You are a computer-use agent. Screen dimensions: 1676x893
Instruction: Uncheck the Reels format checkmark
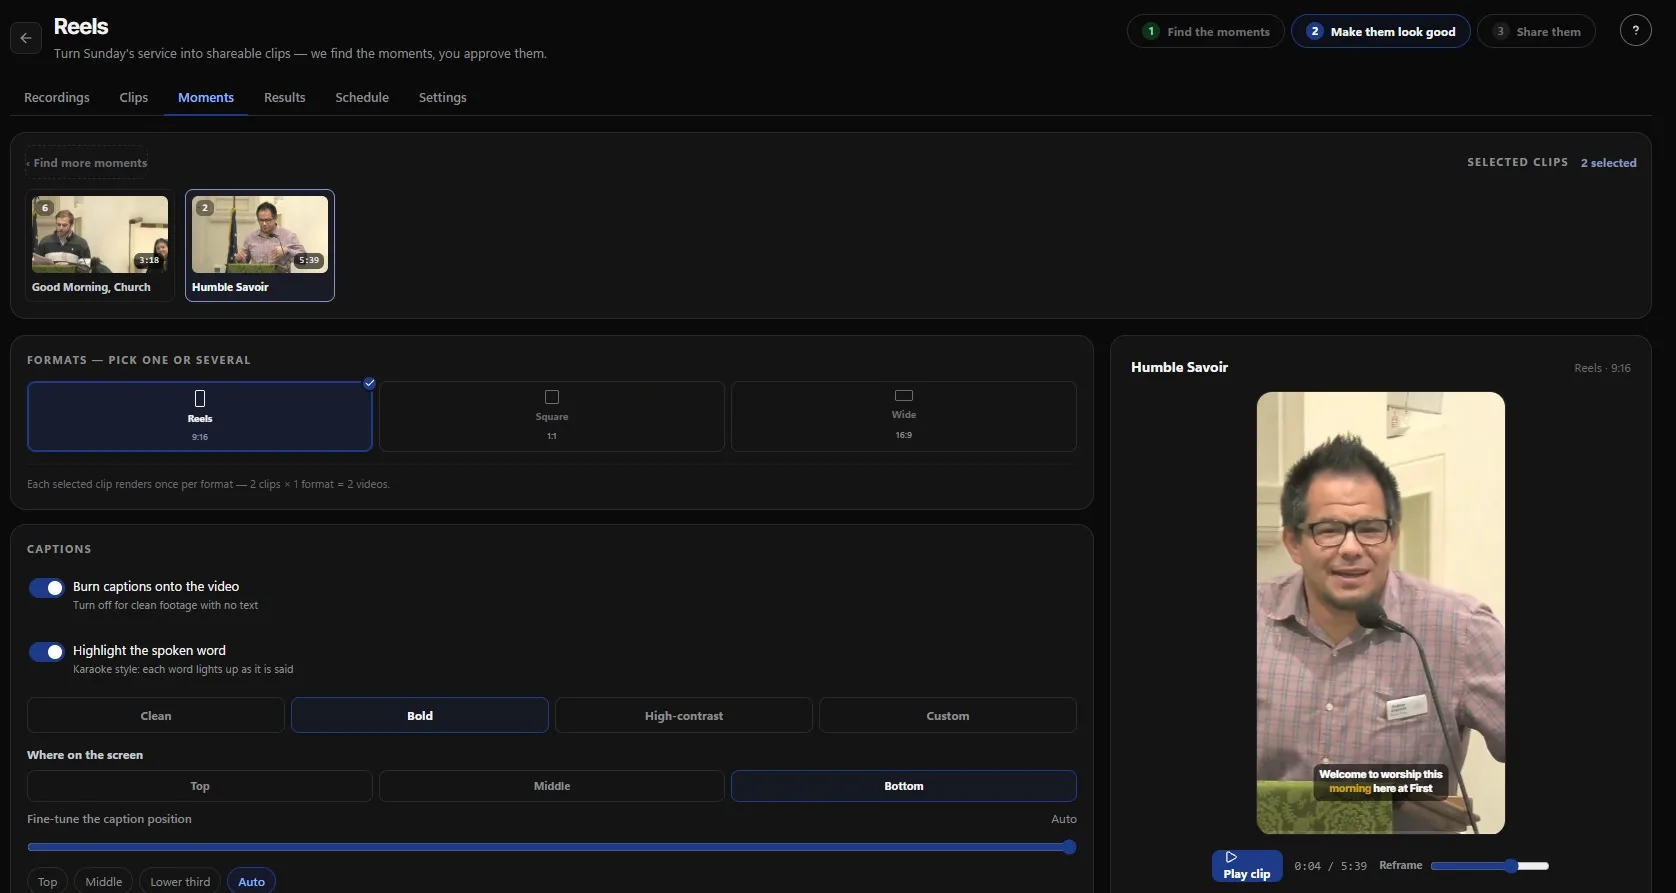click(x=369, y=383)
